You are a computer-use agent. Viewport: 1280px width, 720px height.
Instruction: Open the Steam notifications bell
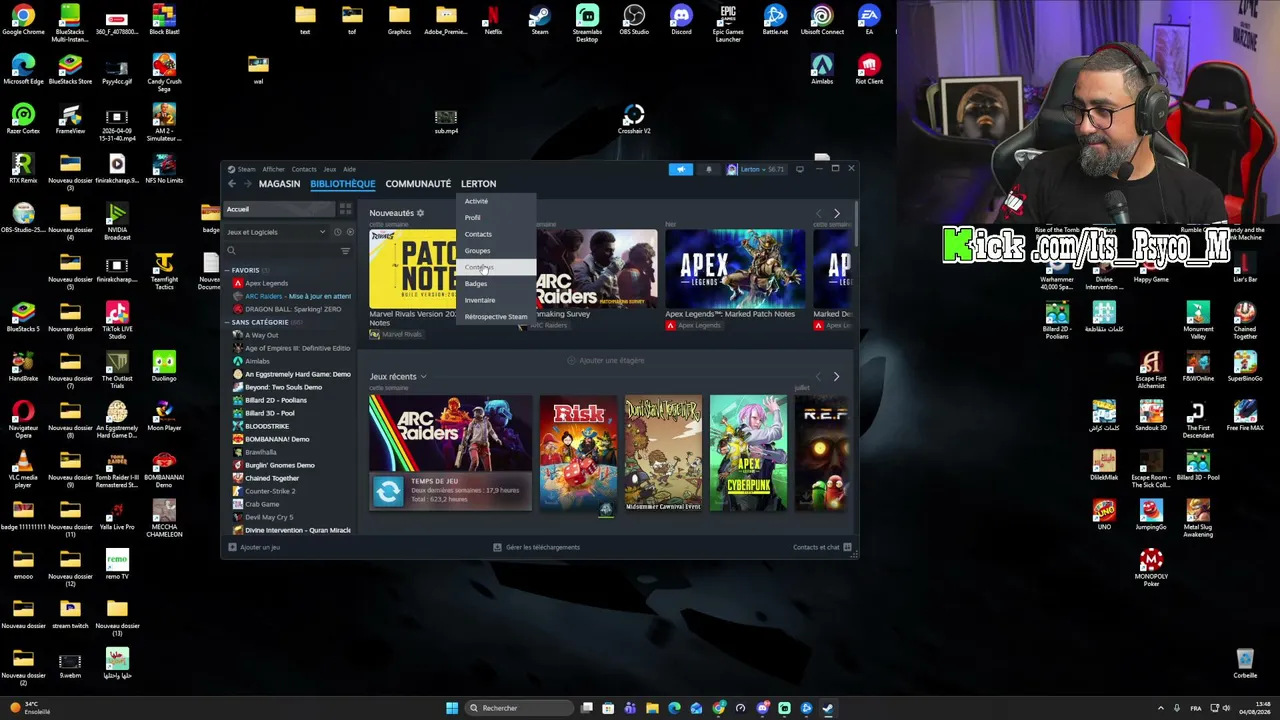click(709, 169)
